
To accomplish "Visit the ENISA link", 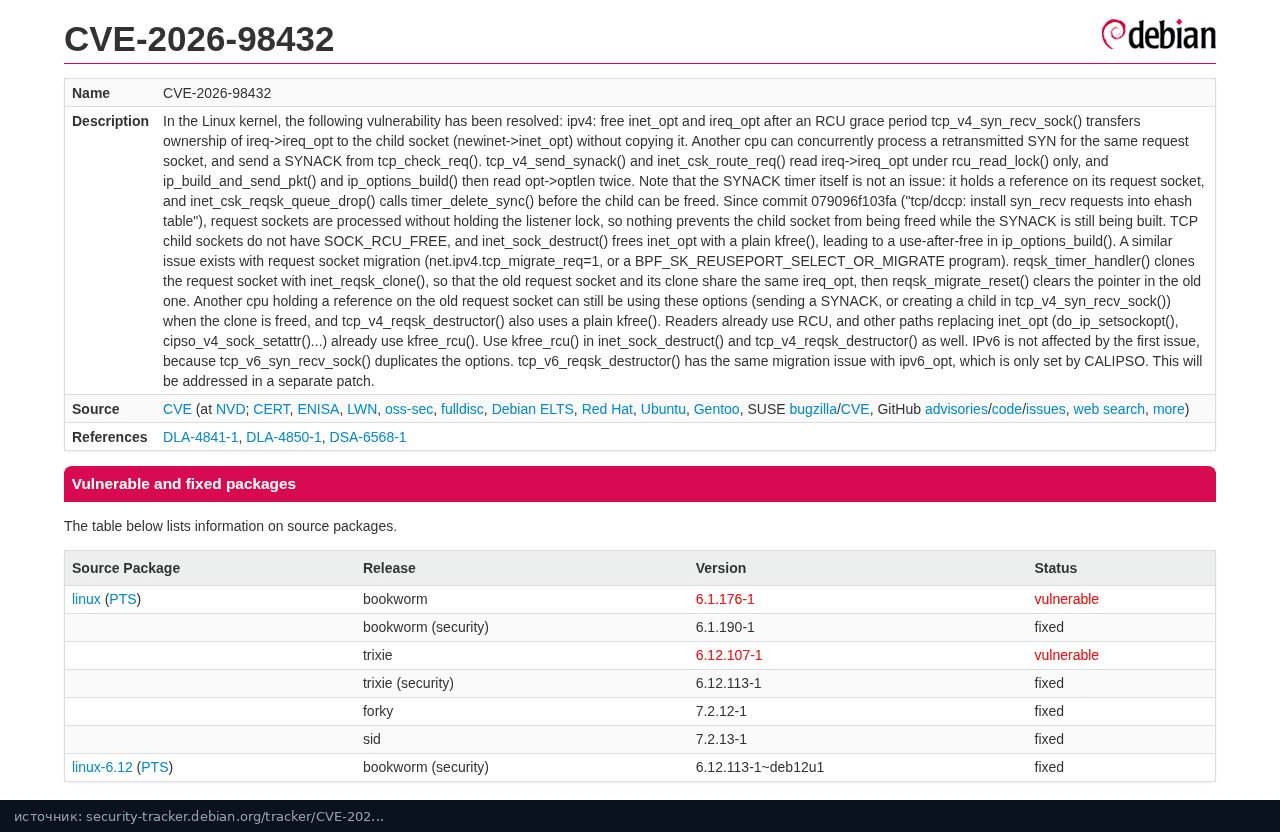I will tap(318, 409).
